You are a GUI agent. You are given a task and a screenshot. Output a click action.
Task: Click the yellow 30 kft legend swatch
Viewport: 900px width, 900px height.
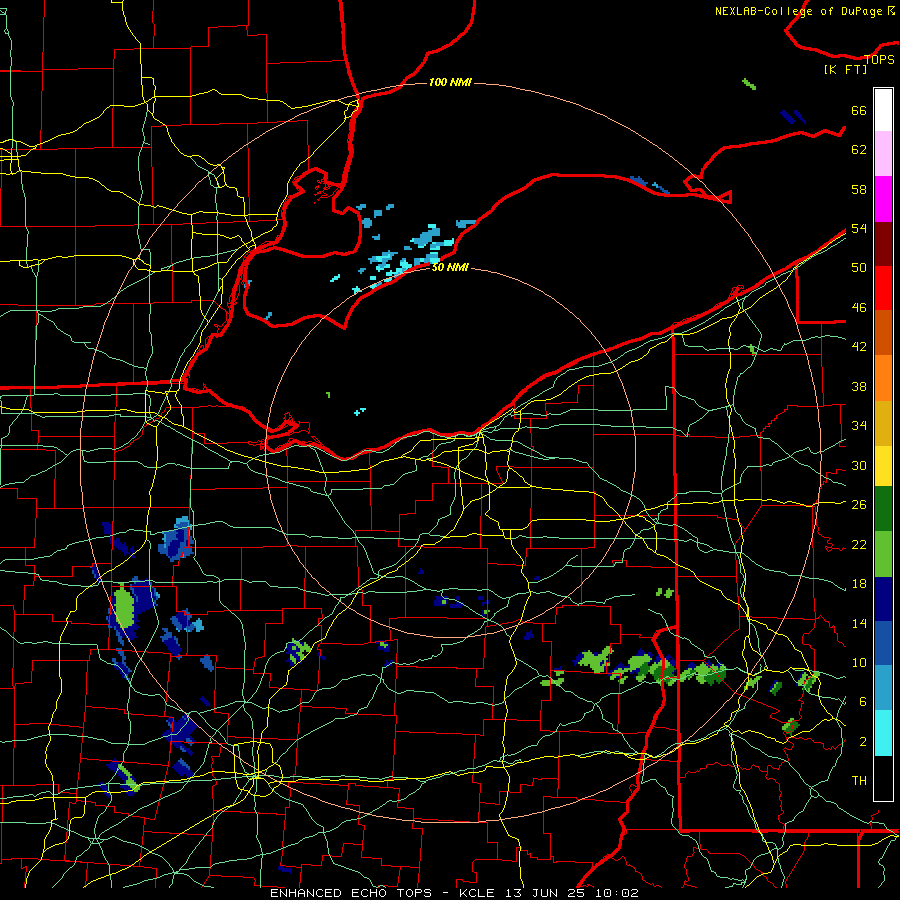(x=883, y=466)
